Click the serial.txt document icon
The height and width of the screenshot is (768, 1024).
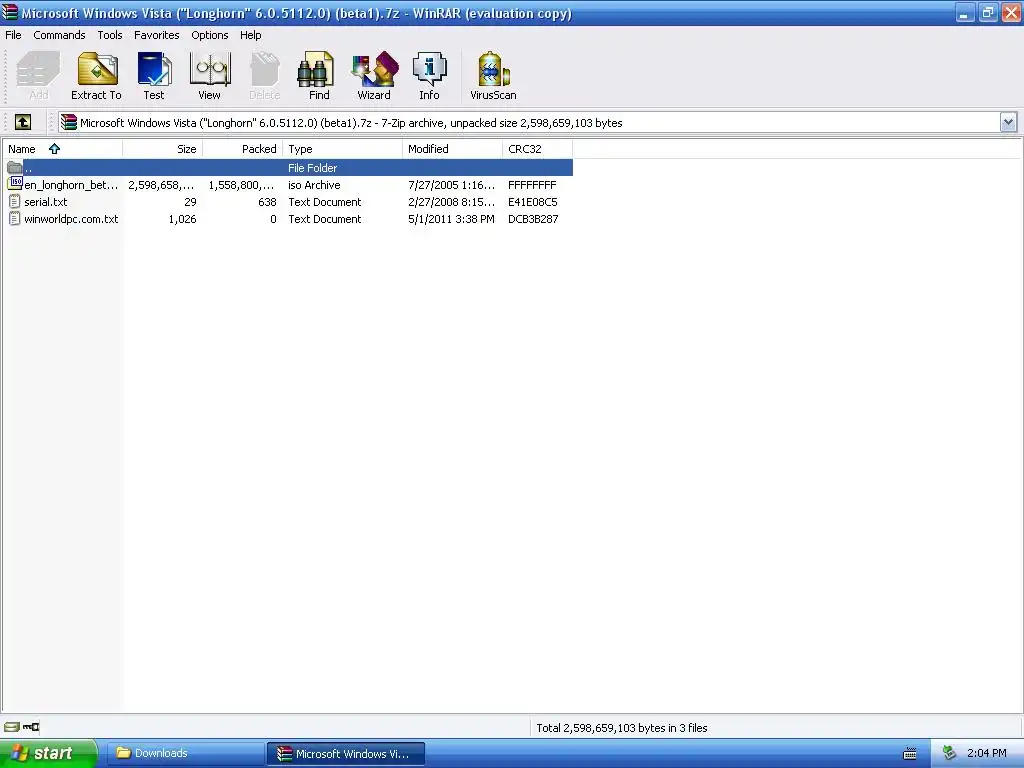pyautogui.click(x=15, y=202)
